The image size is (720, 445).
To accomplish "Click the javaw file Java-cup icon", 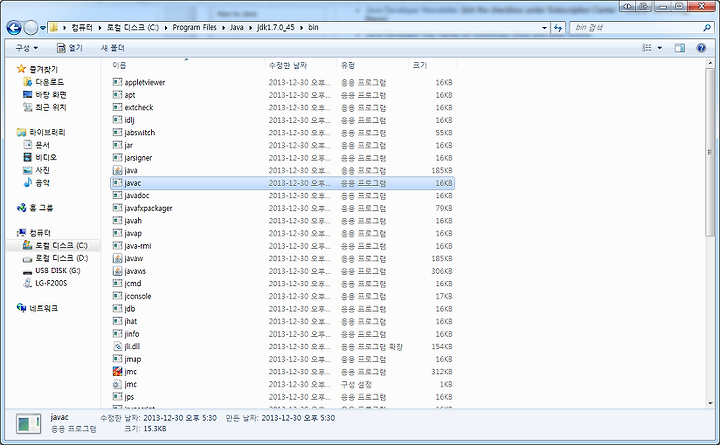I will 118,258.
